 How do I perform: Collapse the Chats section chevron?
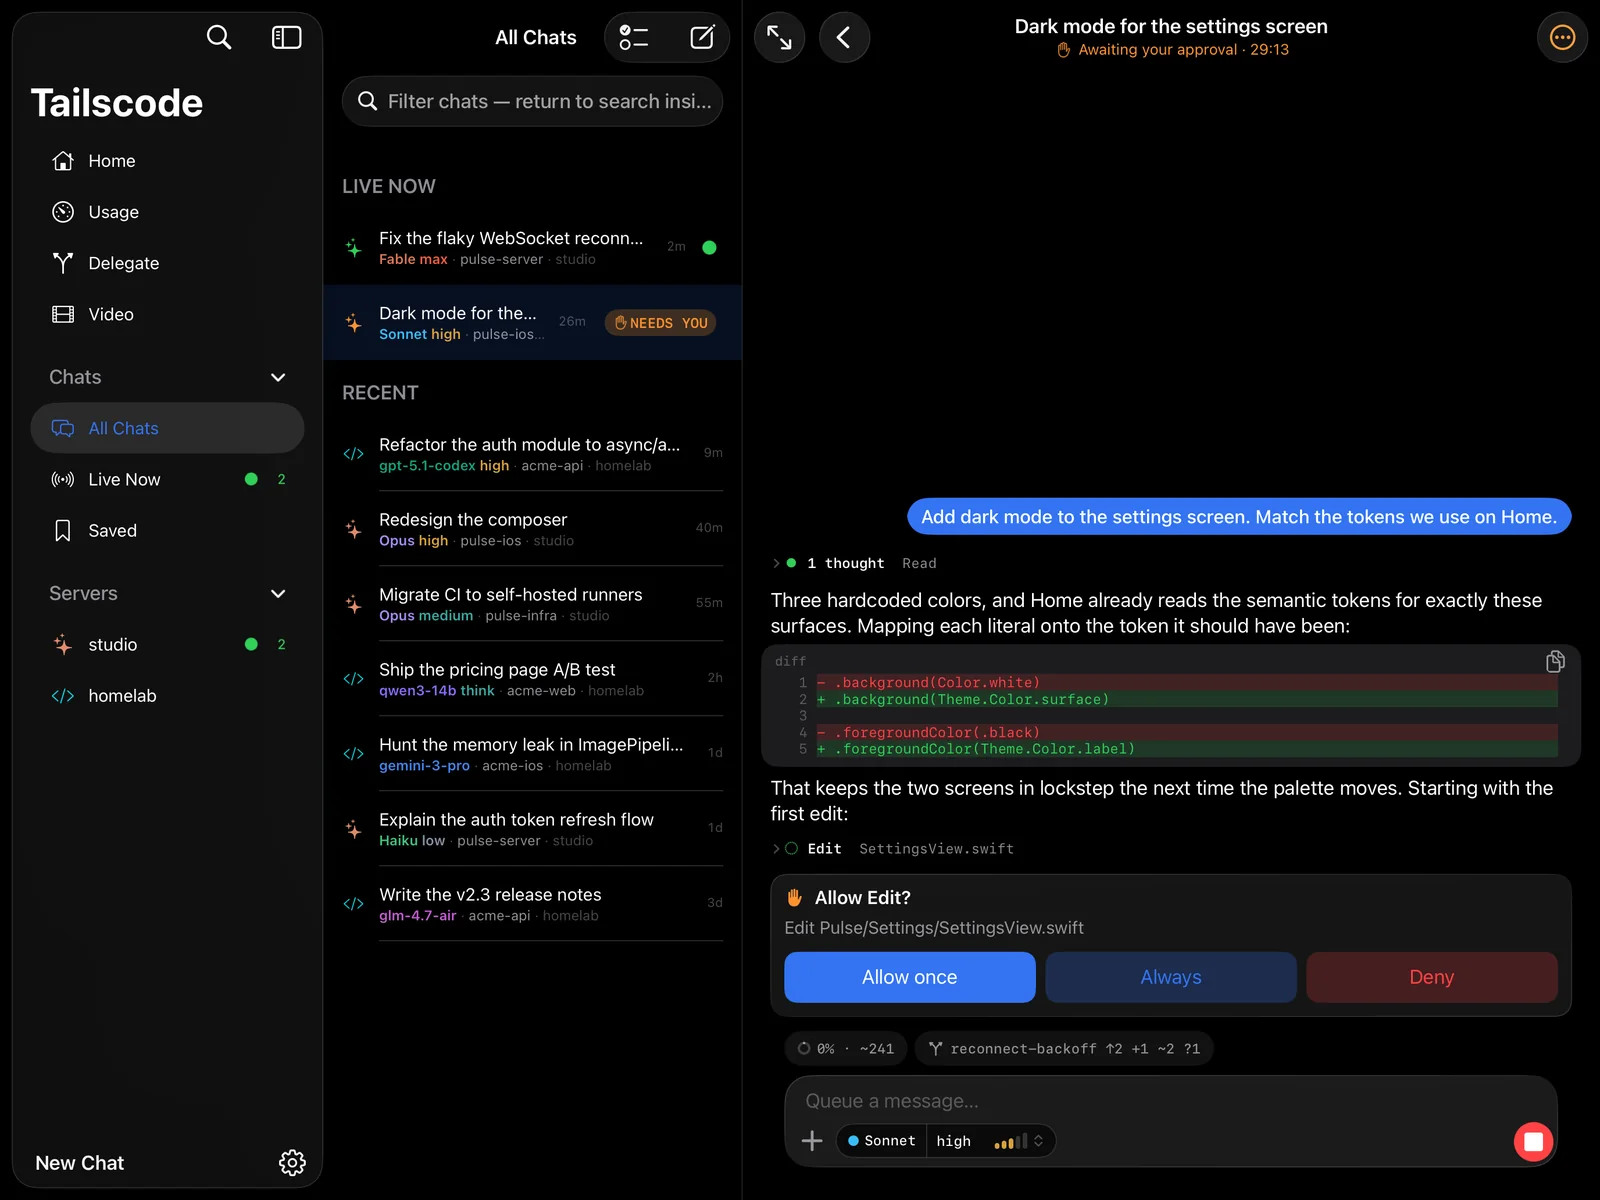point(278,377)
